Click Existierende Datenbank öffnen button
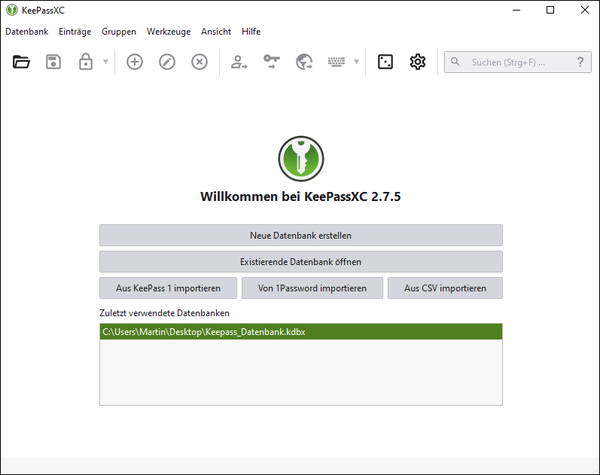Screen dimensions: 600x475 (x=301, y=261)
